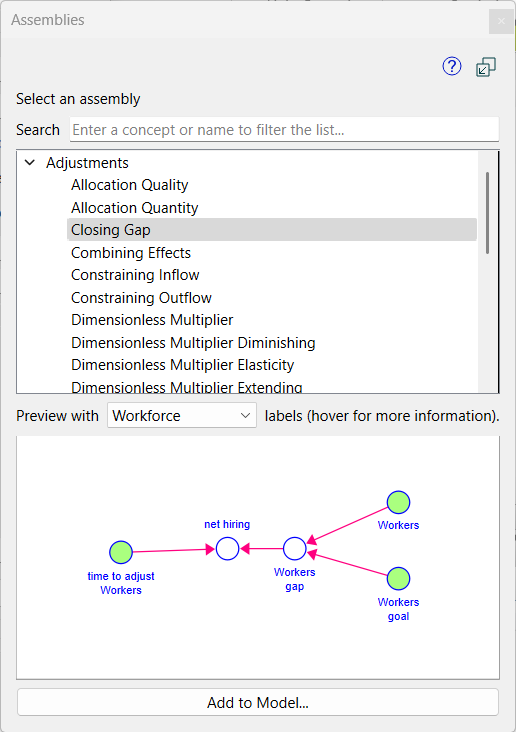Viewport: 516px width, 732px height.
Task: Open the Workforce labels dropdown
Action: 182,415
